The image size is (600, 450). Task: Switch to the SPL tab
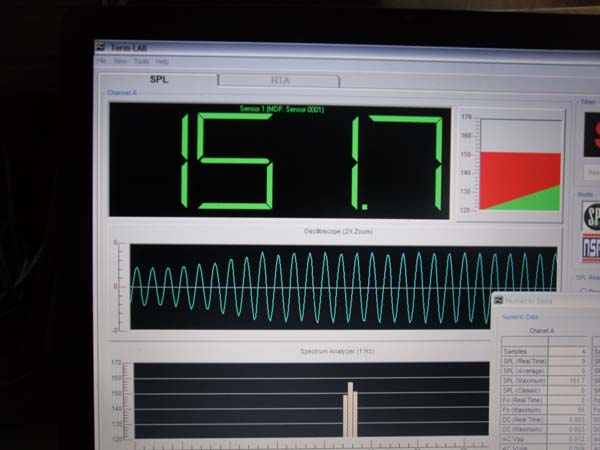[159, 79]
